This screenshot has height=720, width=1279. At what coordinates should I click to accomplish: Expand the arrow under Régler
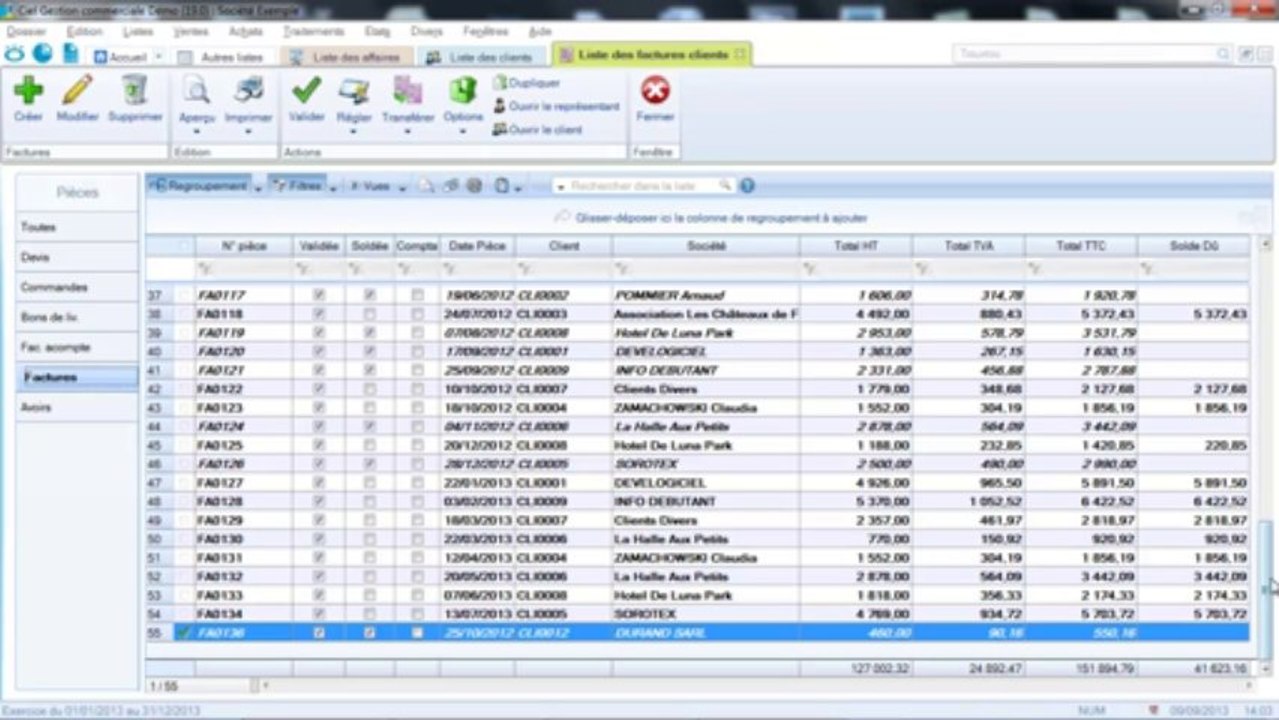(353, 131)
